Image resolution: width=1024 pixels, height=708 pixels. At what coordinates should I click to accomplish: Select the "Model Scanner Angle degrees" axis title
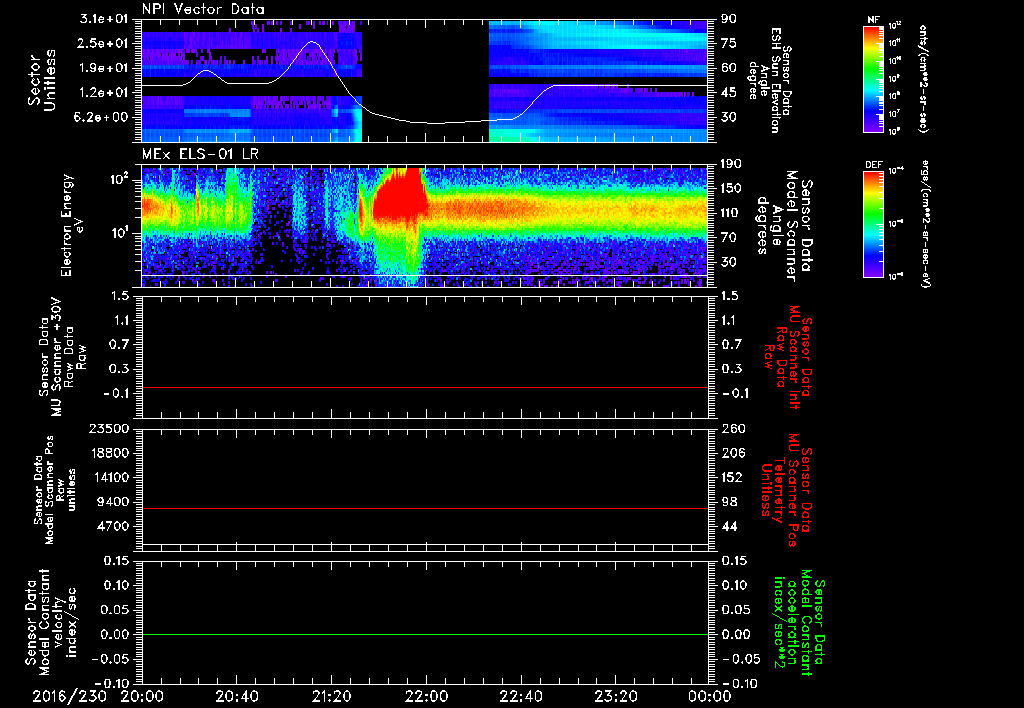click(784, 225)
